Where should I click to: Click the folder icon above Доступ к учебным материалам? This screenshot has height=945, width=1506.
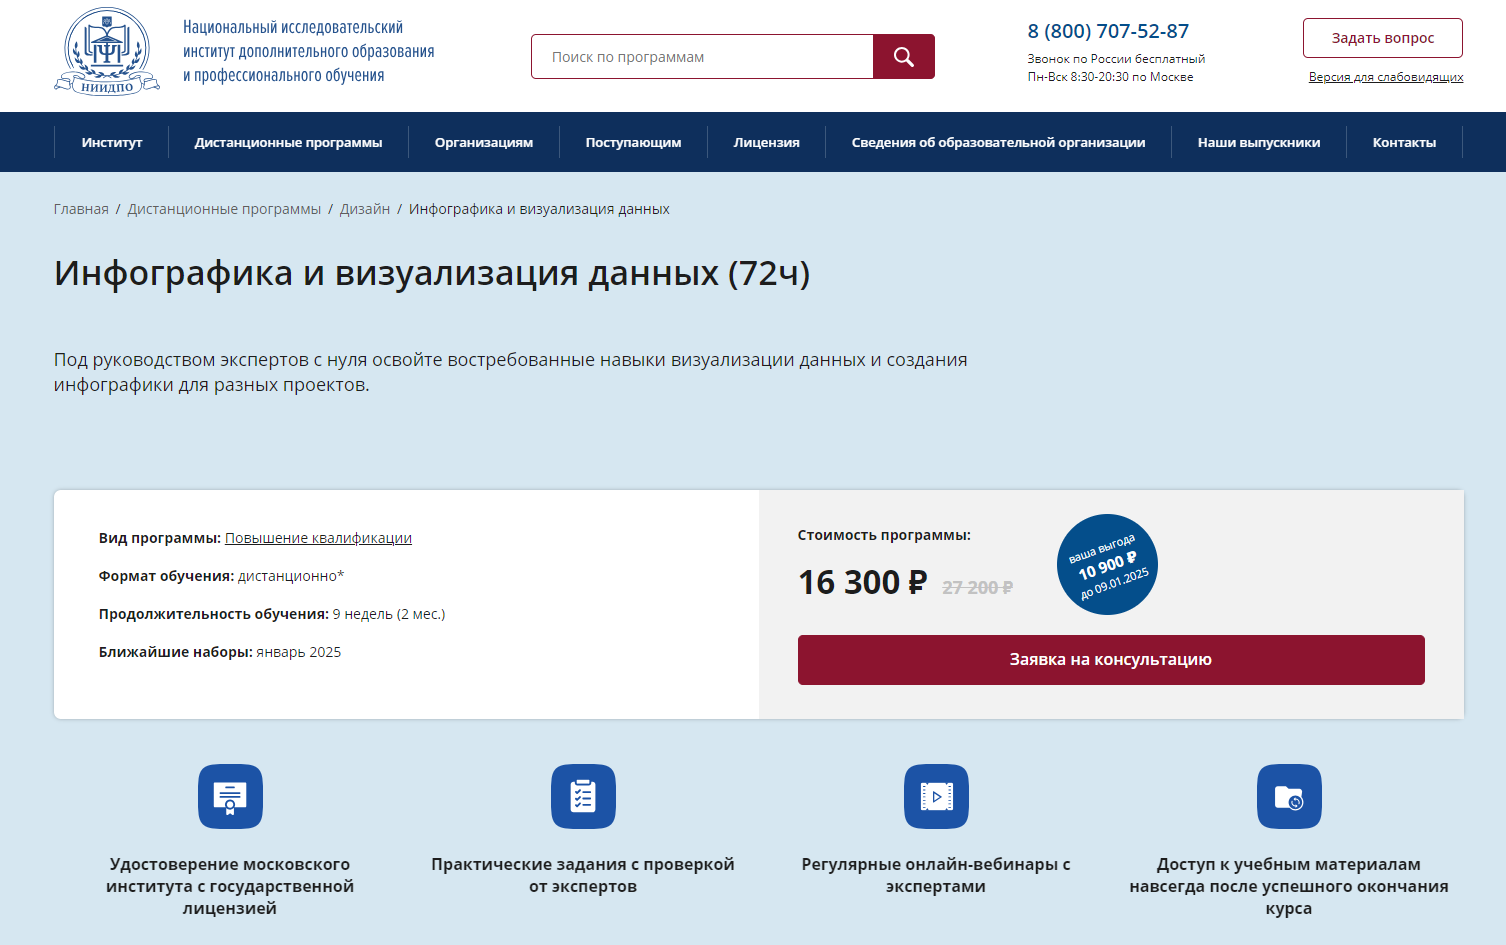[1289, 797]
